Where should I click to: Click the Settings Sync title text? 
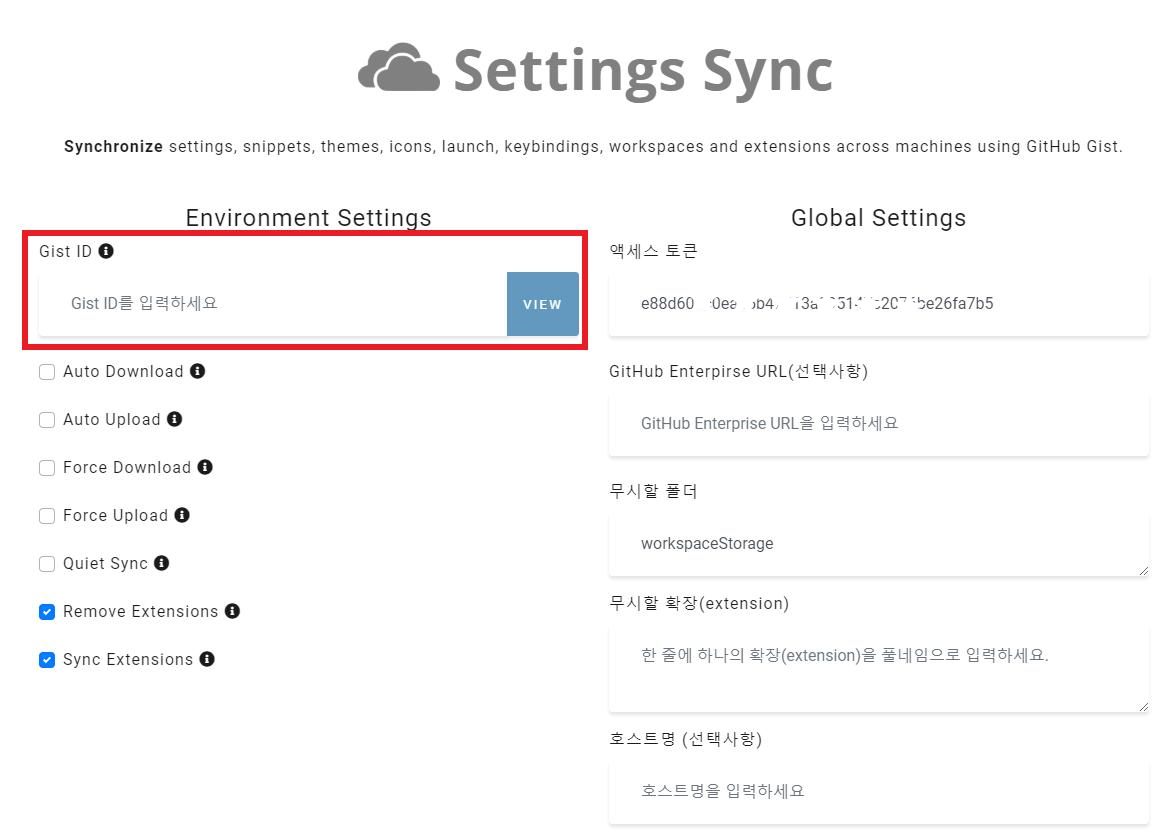tap(643, 71)
